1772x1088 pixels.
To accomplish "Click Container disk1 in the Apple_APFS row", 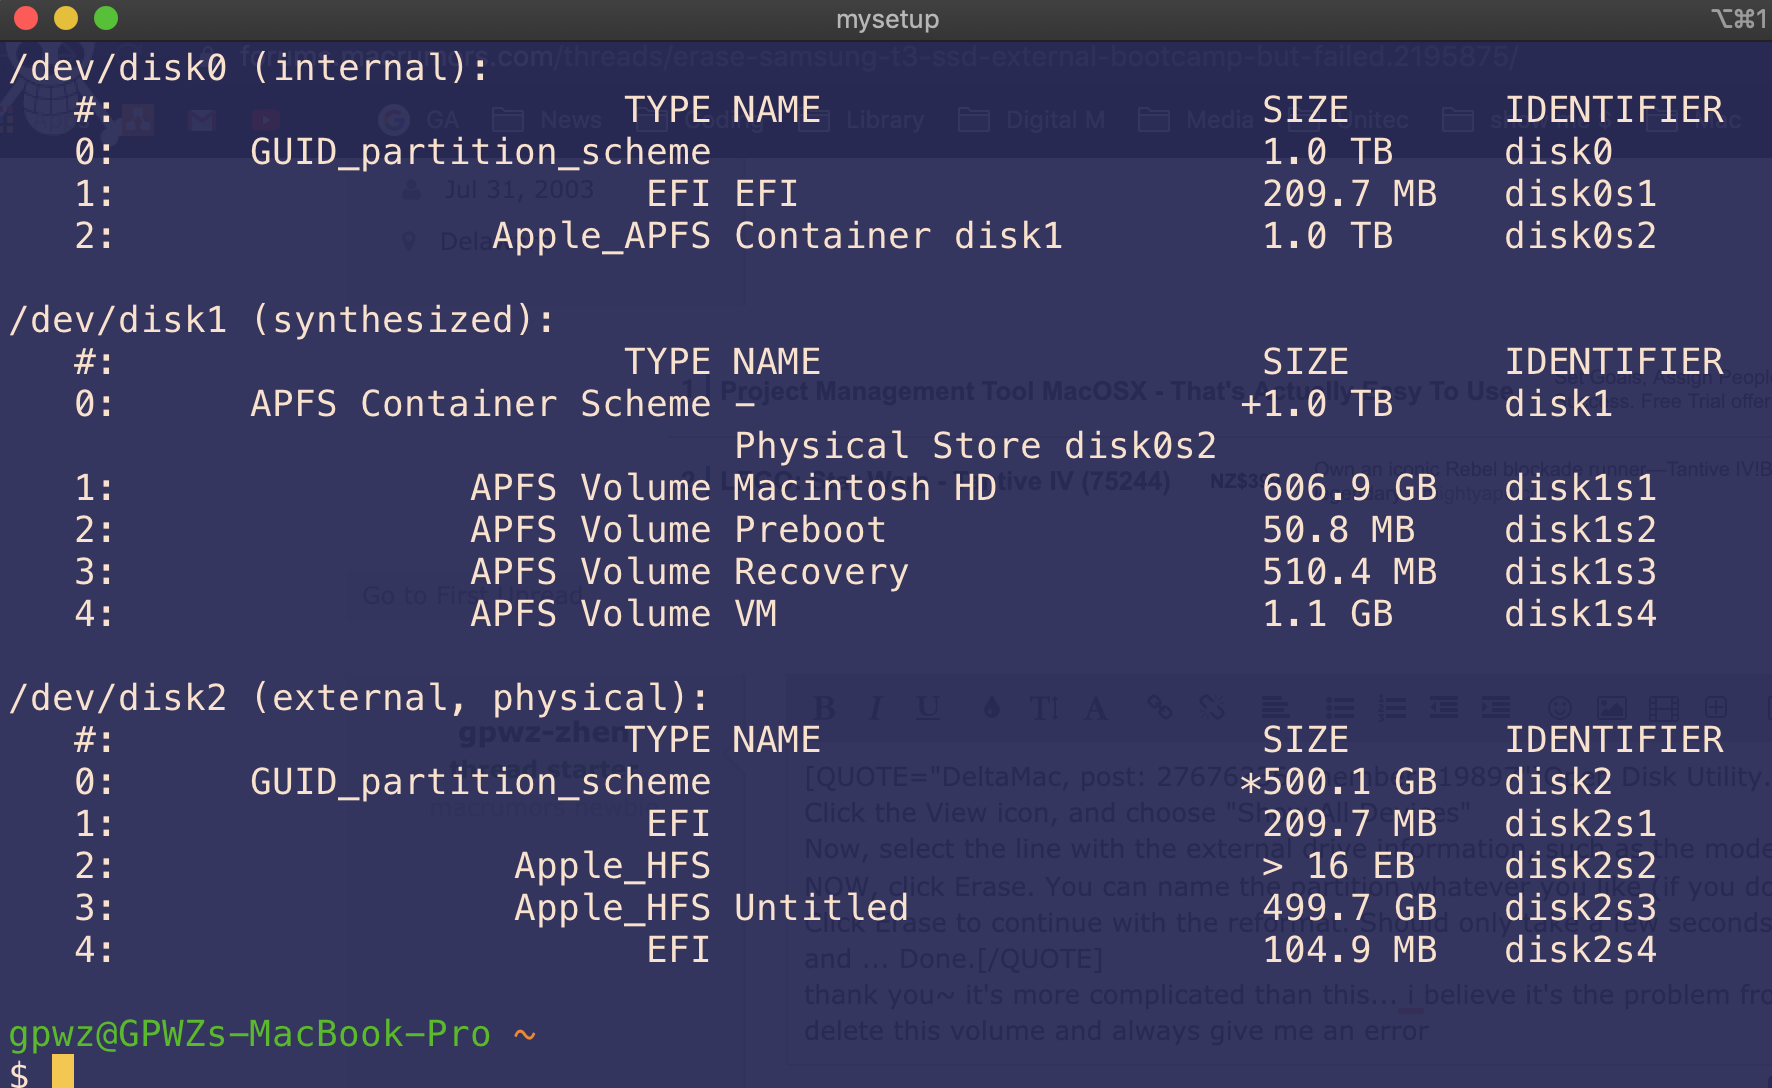I will [898, 236].
